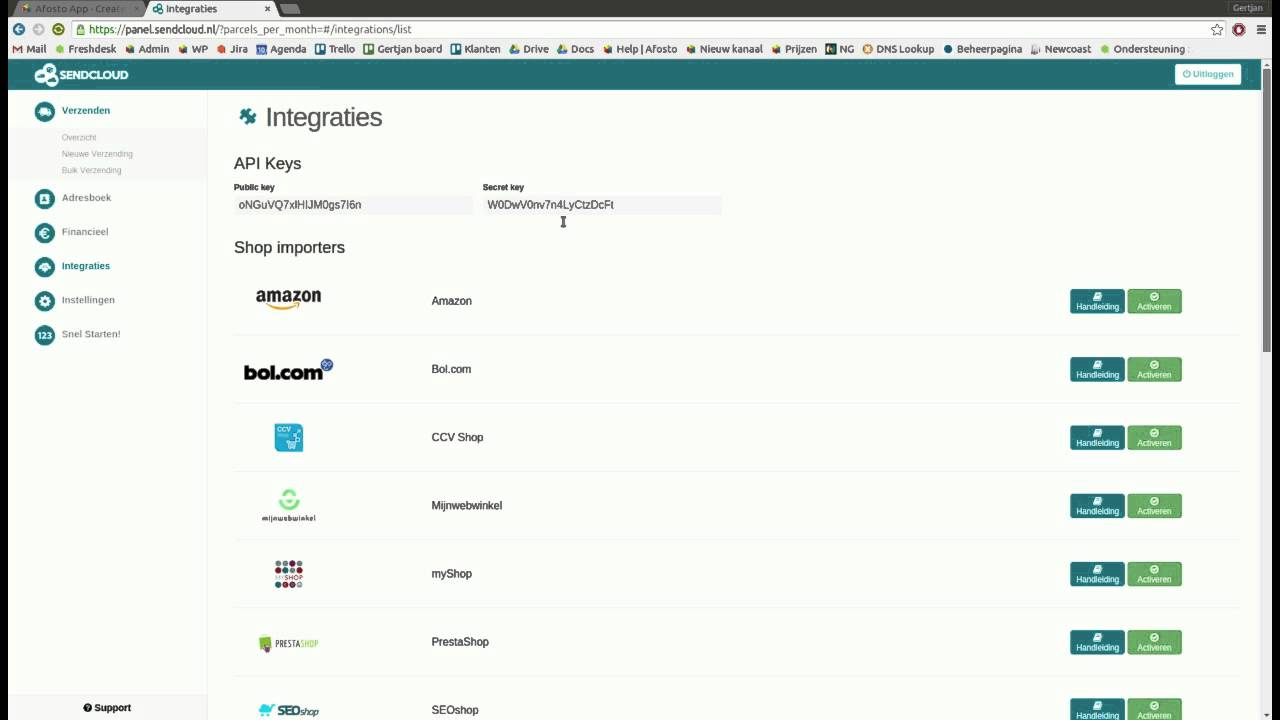The image size is (1280, 720).
Task: Click the PrestaShop logo
Action: pos(288,643)
